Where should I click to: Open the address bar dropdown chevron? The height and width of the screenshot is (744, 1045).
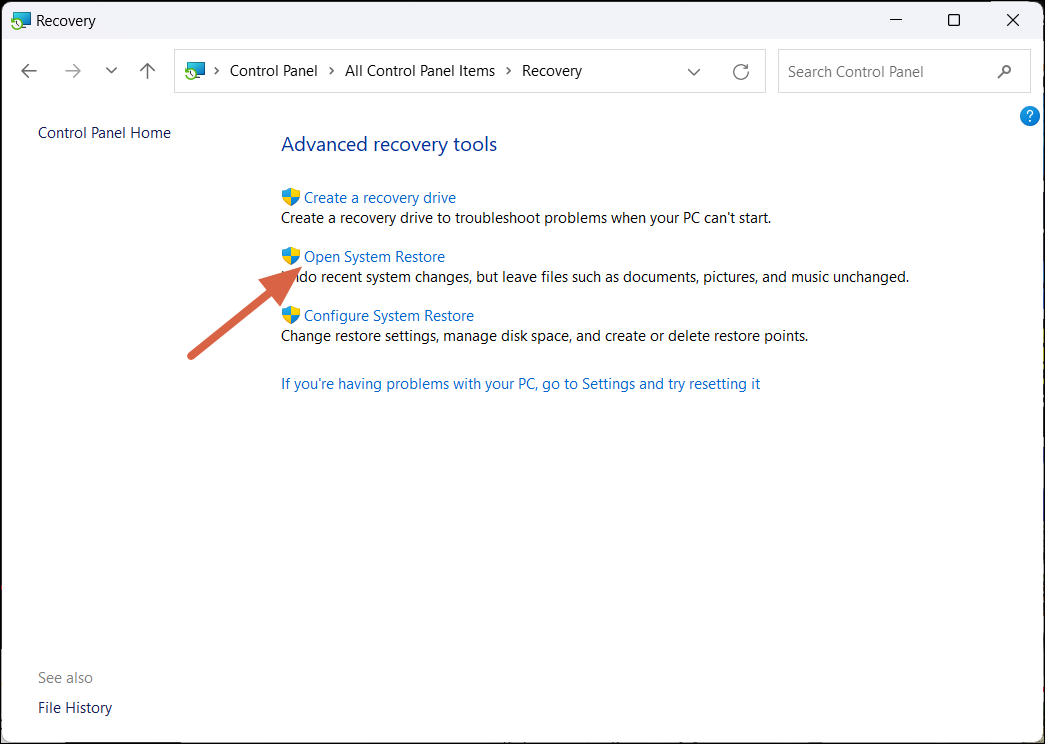pyautogui.click(x=694, y=71)
